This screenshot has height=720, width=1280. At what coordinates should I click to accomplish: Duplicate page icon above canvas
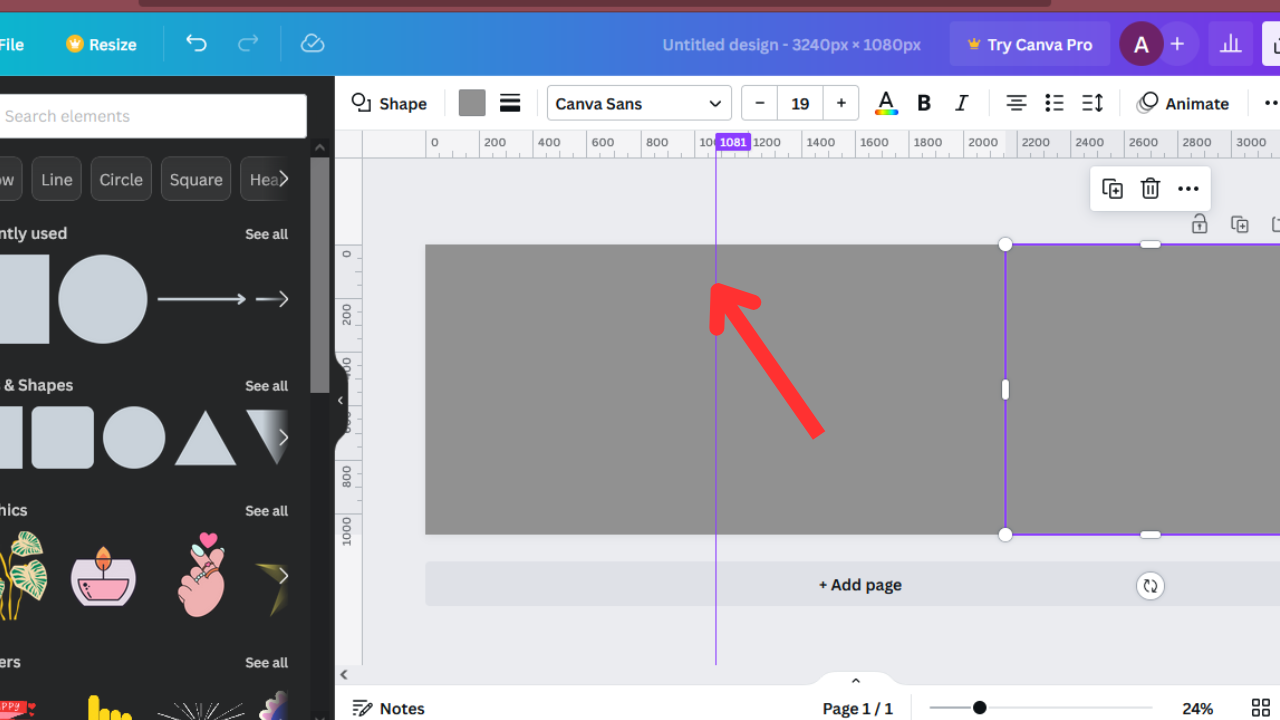1240,225
